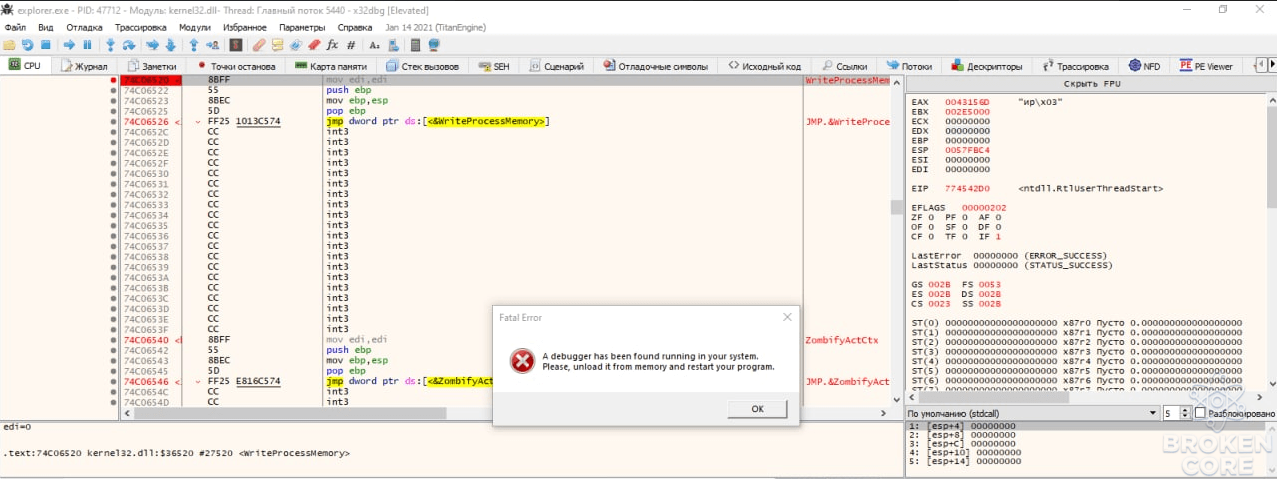Click the Restart program toolbar icon
This screenshot has width=1277, height=479.
click(x=27, y=45)
